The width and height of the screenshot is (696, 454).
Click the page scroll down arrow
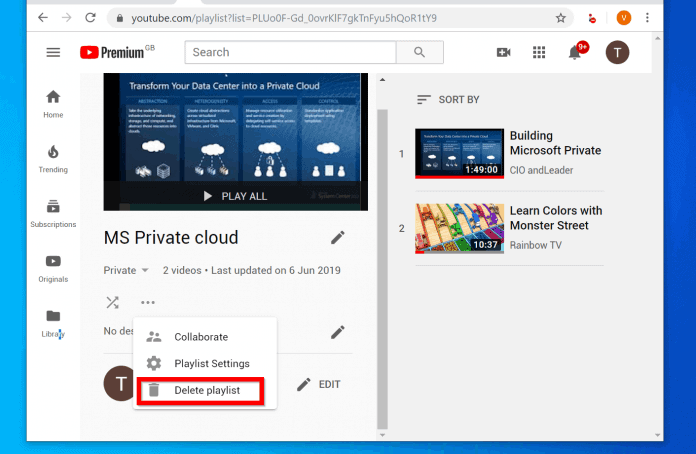point(657,435)
